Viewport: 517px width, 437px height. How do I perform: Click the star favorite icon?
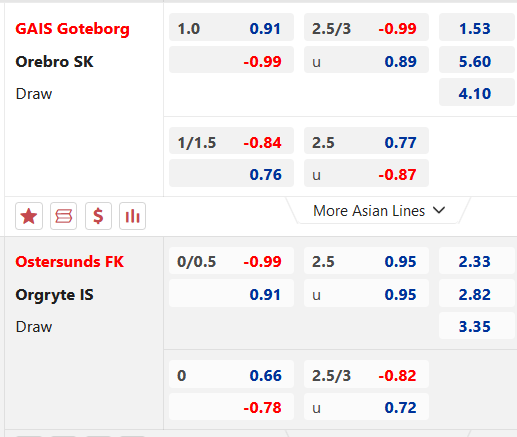point(29,216)
